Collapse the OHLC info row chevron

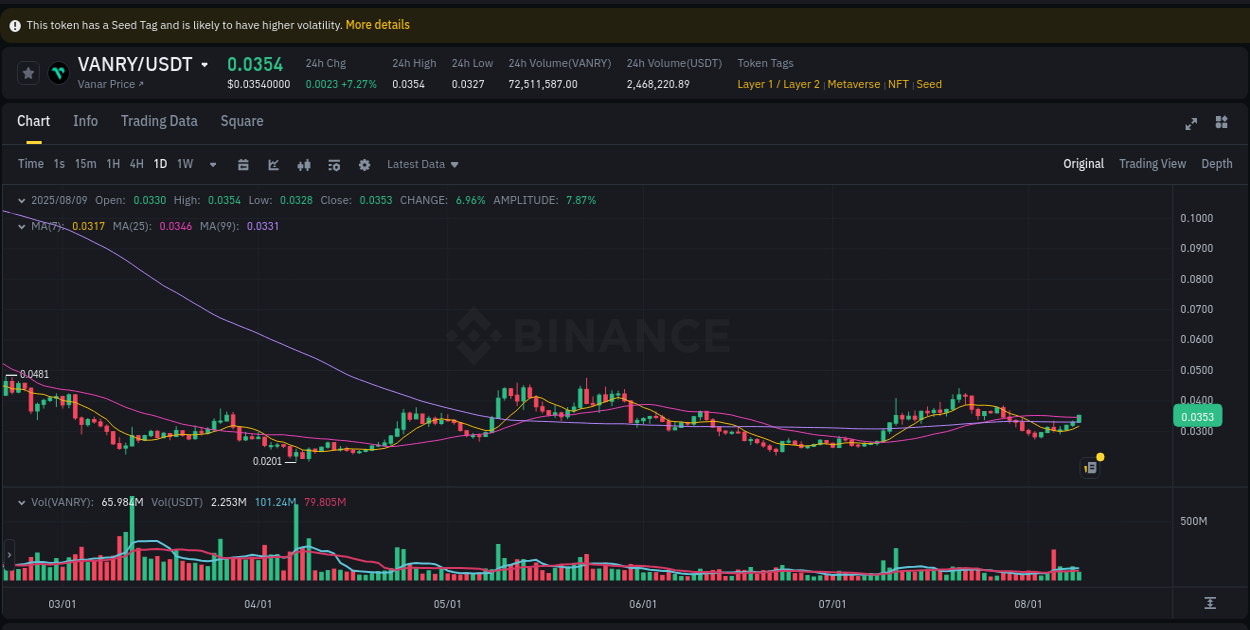pyautogui.click(x=22, y=200)
